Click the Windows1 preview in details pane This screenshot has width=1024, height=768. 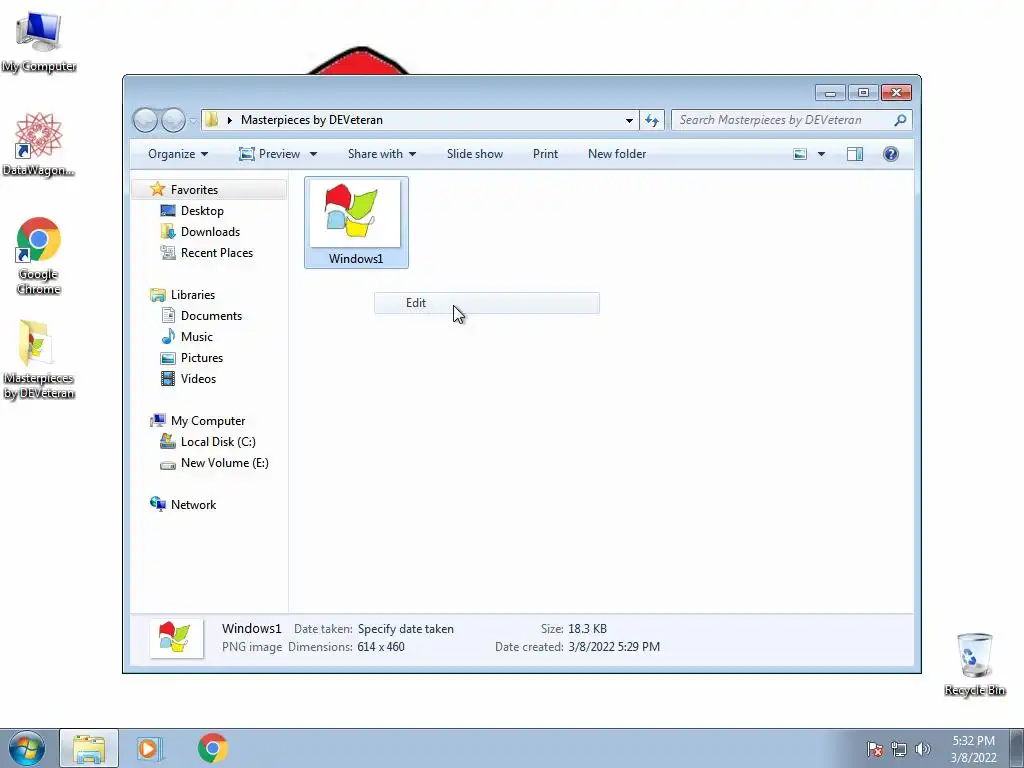coord(176,638)
